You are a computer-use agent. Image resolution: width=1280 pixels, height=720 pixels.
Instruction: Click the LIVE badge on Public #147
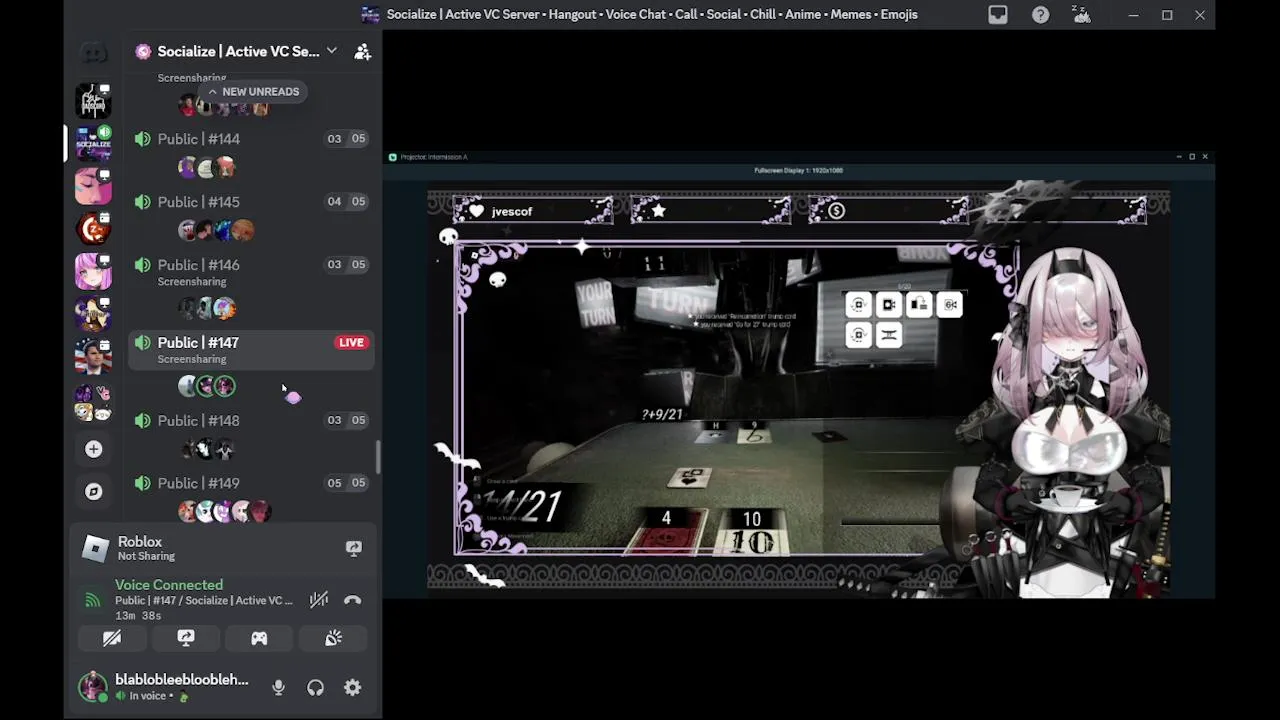click(x=351, y=342)
